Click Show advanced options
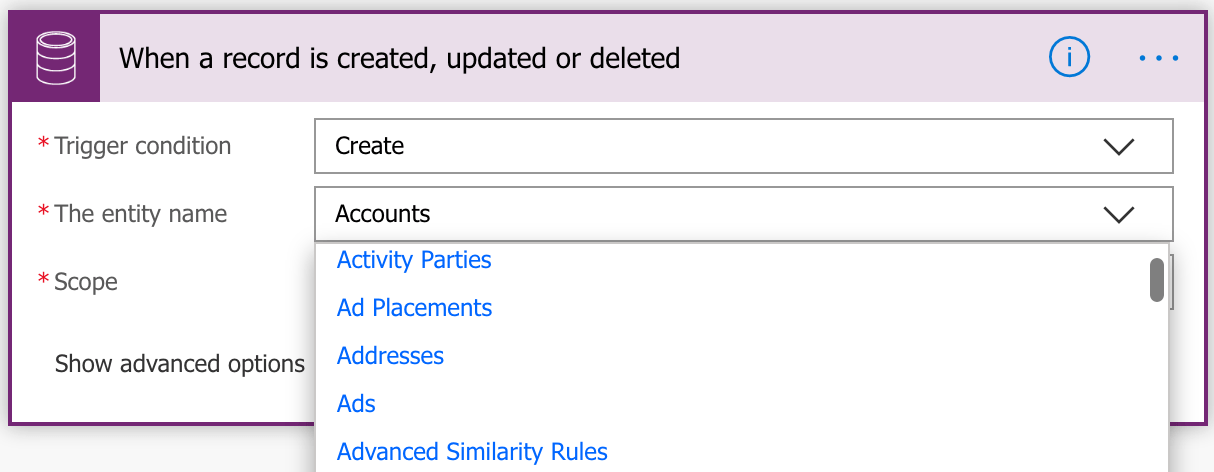The image size is (1214, 472). 180,364
